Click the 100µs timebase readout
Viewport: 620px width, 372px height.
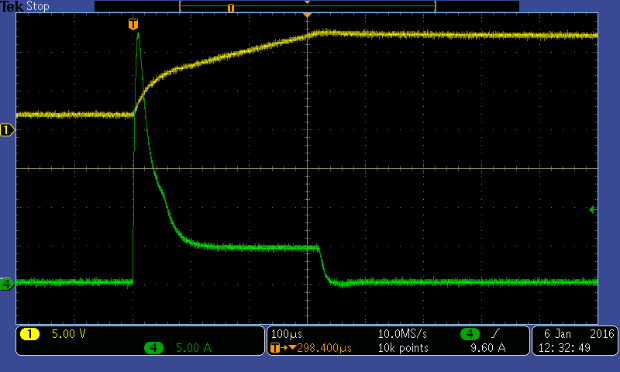(x=286, y=334)
